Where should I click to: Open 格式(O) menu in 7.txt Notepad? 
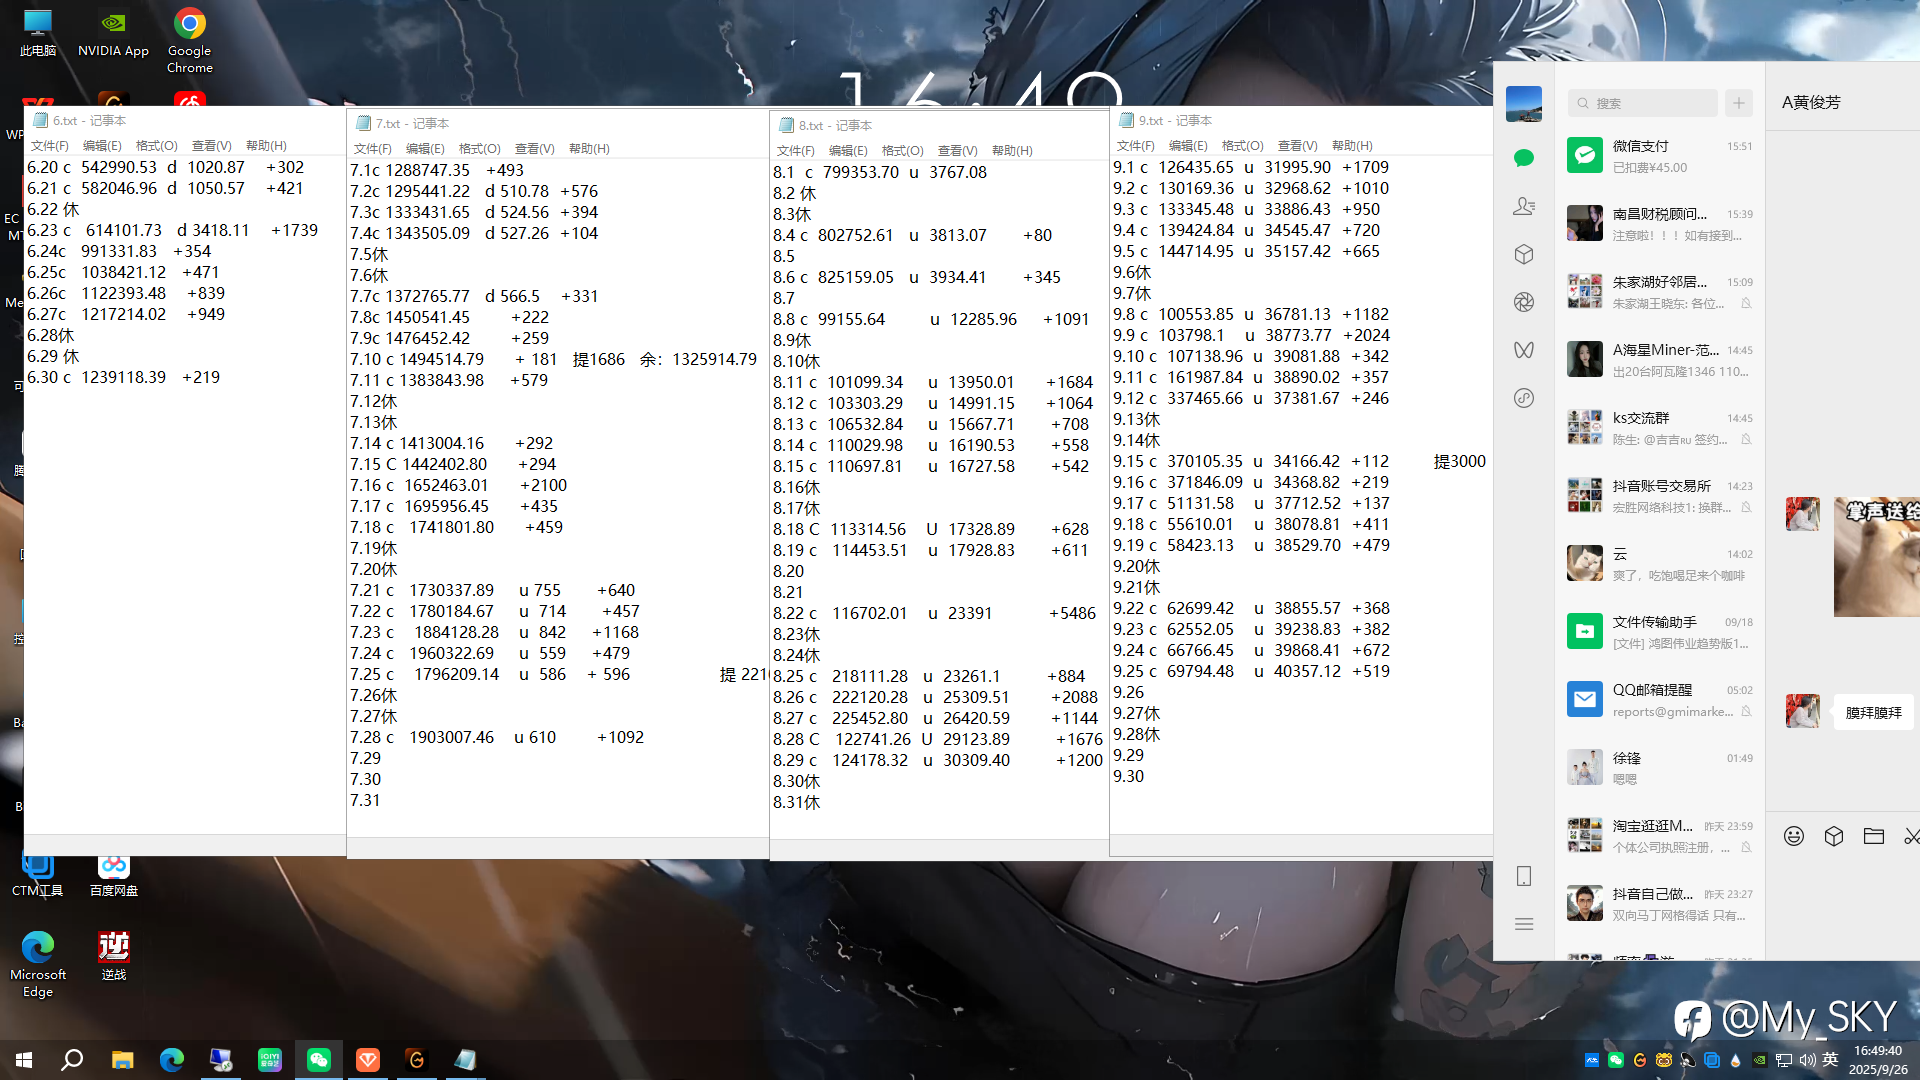(479, 149)
